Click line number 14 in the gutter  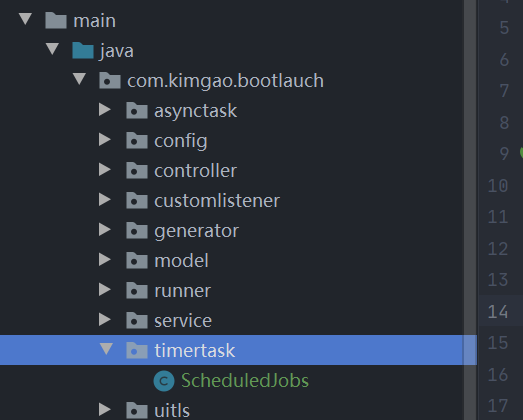click(498, 312)
